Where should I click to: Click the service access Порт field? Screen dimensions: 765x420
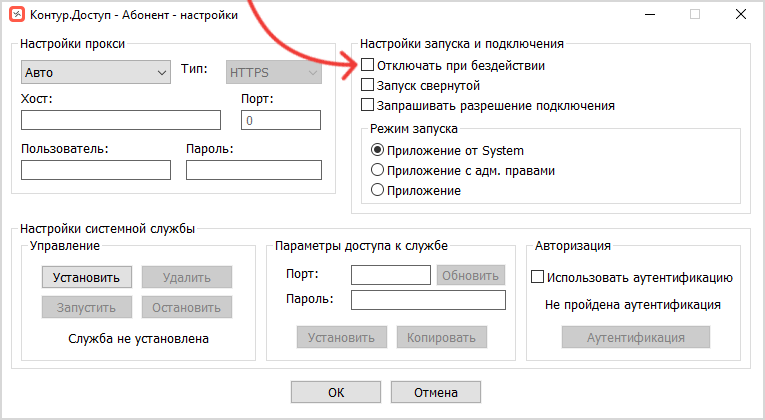[391, 275]
